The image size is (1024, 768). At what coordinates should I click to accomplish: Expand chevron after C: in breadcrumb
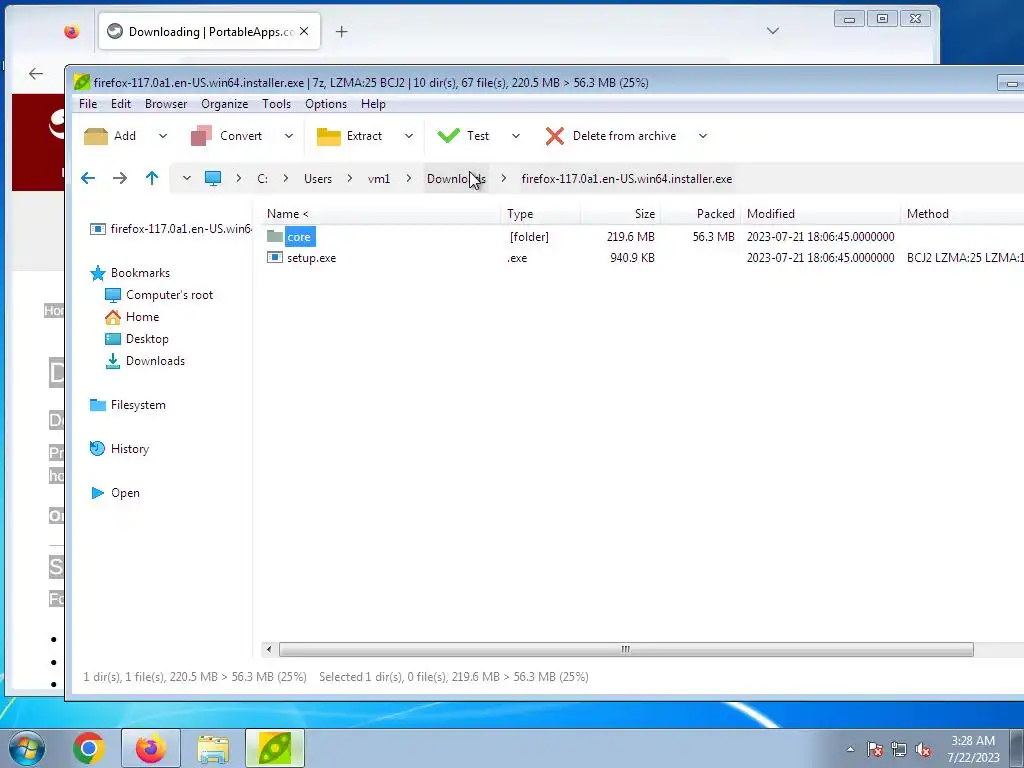[285, 178]
